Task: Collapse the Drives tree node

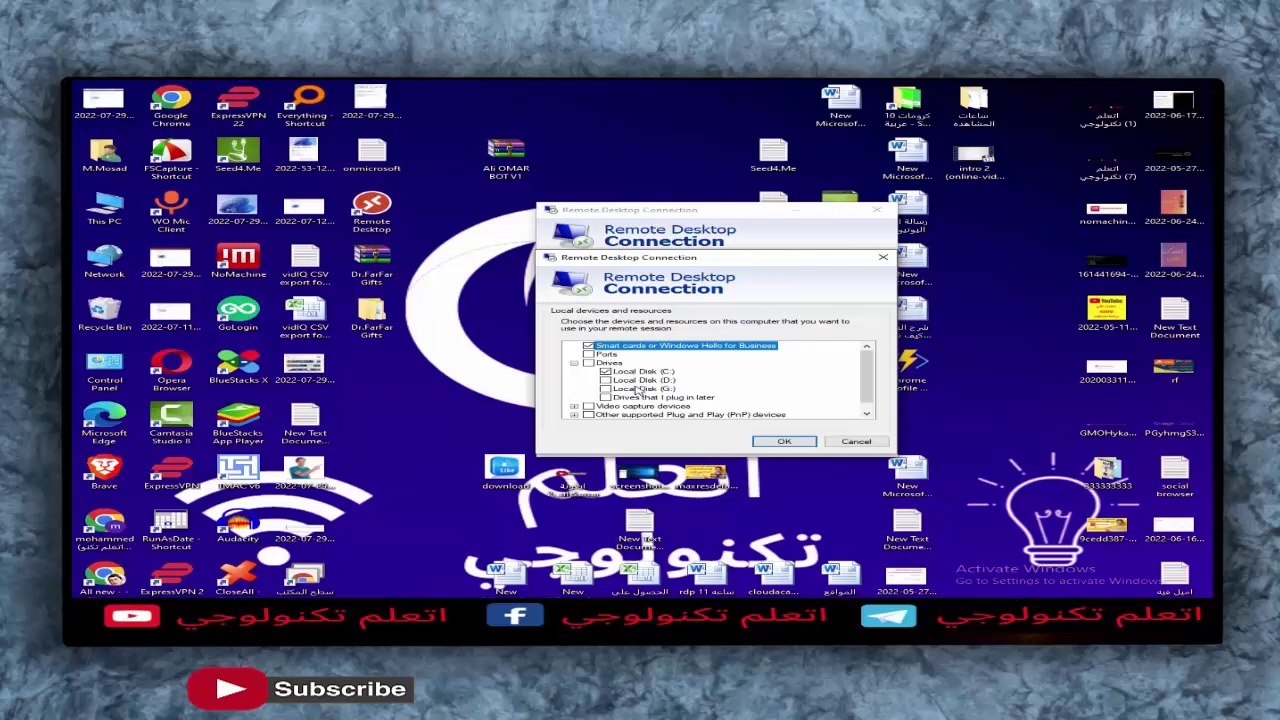Action: 574,363
